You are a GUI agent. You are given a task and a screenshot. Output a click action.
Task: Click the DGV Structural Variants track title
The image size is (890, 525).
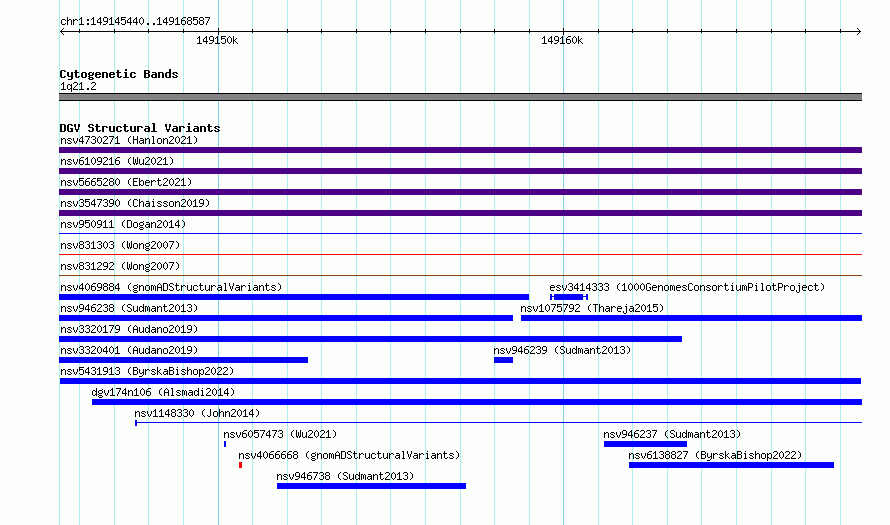(x=140, y=128)
